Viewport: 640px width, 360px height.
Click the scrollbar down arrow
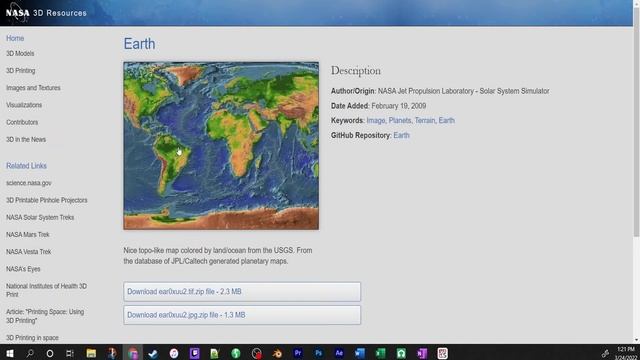(x=636, y=340)
